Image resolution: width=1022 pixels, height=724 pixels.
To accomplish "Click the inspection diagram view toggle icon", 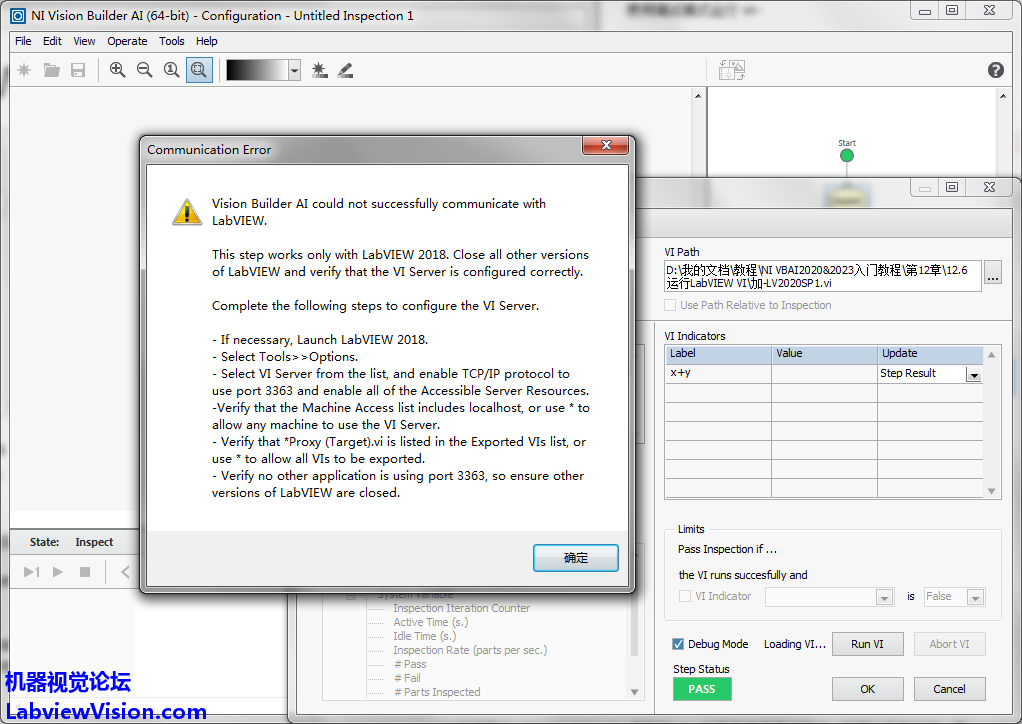I will pos(732,70).
